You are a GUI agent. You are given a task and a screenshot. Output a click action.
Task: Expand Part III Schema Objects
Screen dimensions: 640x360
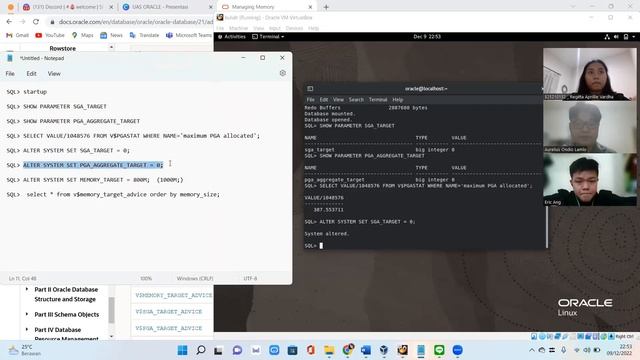pyautogui.click(x=27, y=314)
